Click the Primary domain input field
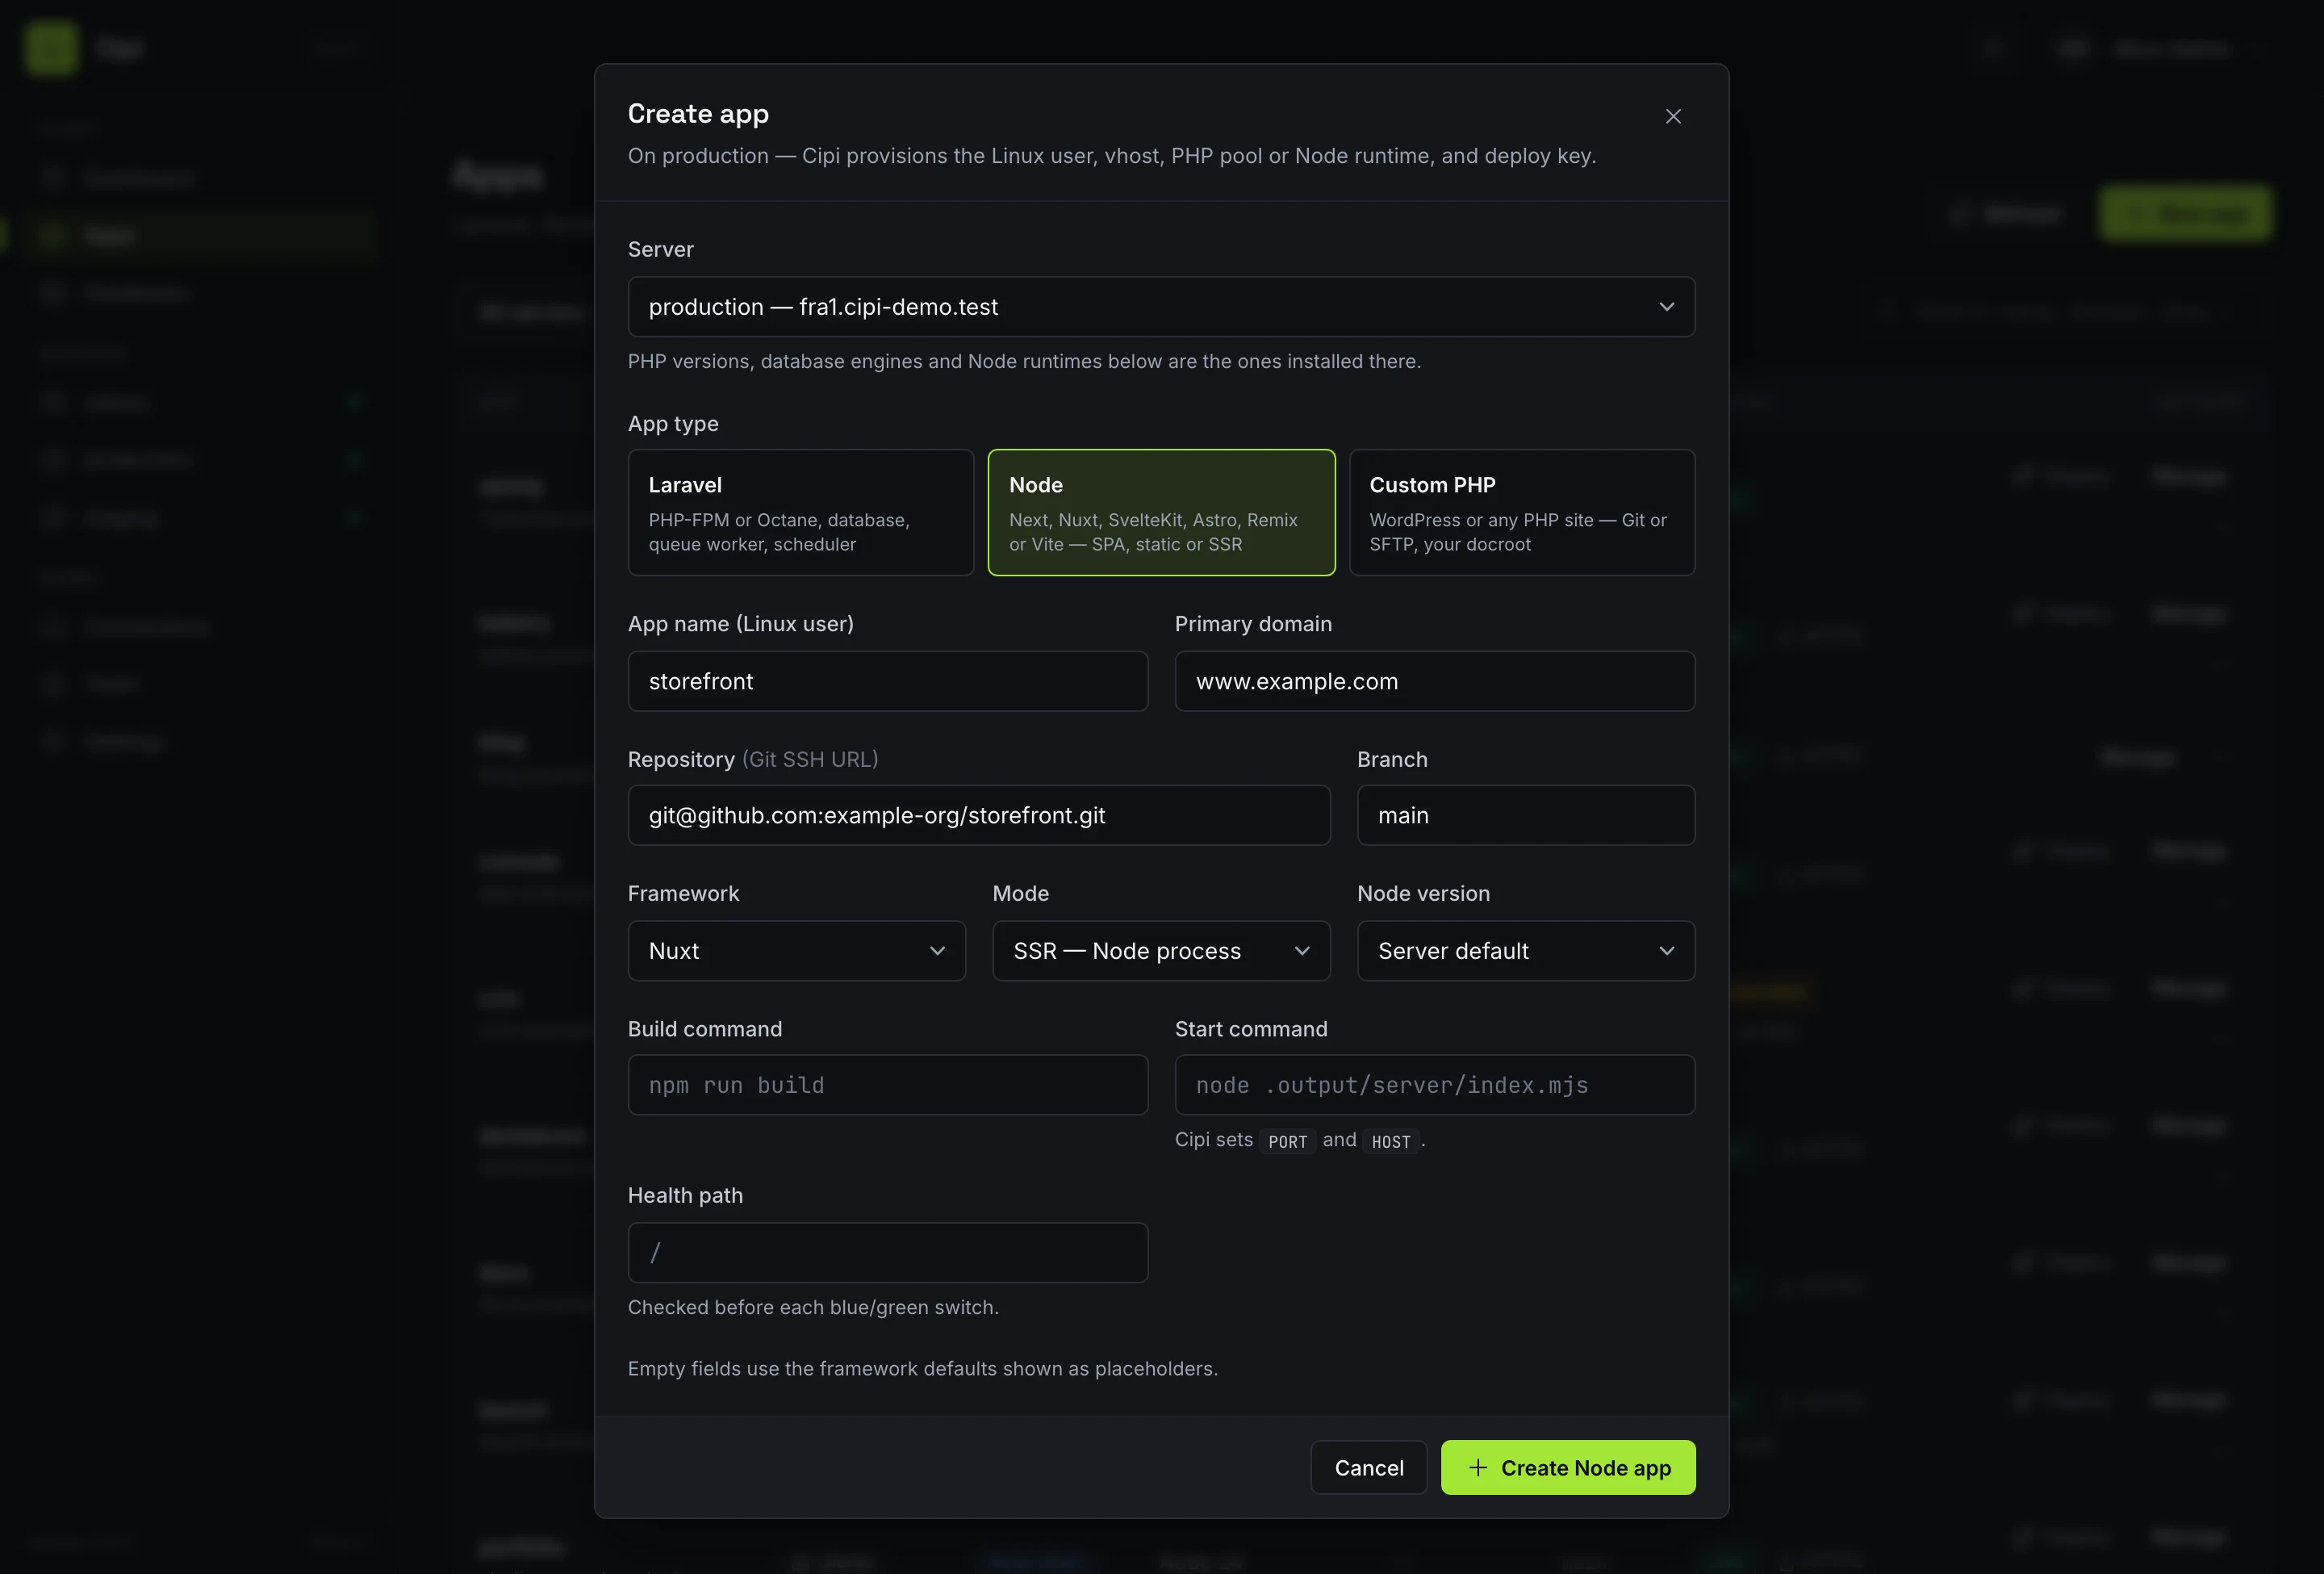The height and width of the screenshot is (1574, 2324). click(1435, 681)
